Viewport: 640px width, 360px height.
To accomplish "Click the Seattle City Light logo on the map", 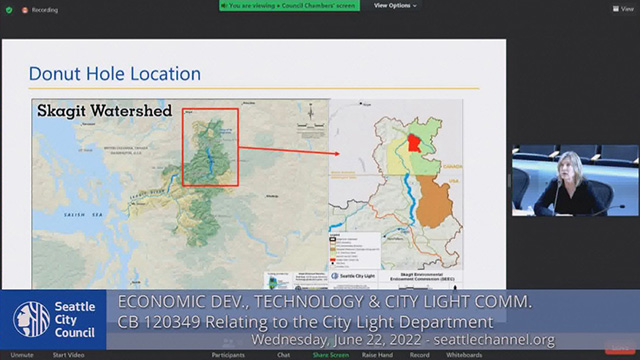I will pyautogui.click(x=353, y=276).
